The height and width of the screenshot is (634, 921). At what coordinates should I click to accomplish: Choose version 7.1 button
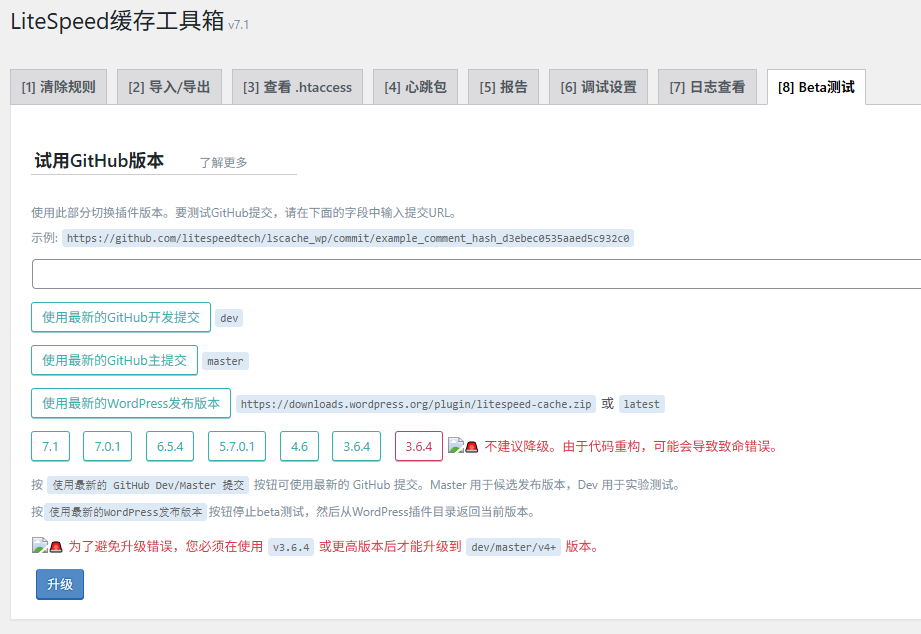[51, 447]
